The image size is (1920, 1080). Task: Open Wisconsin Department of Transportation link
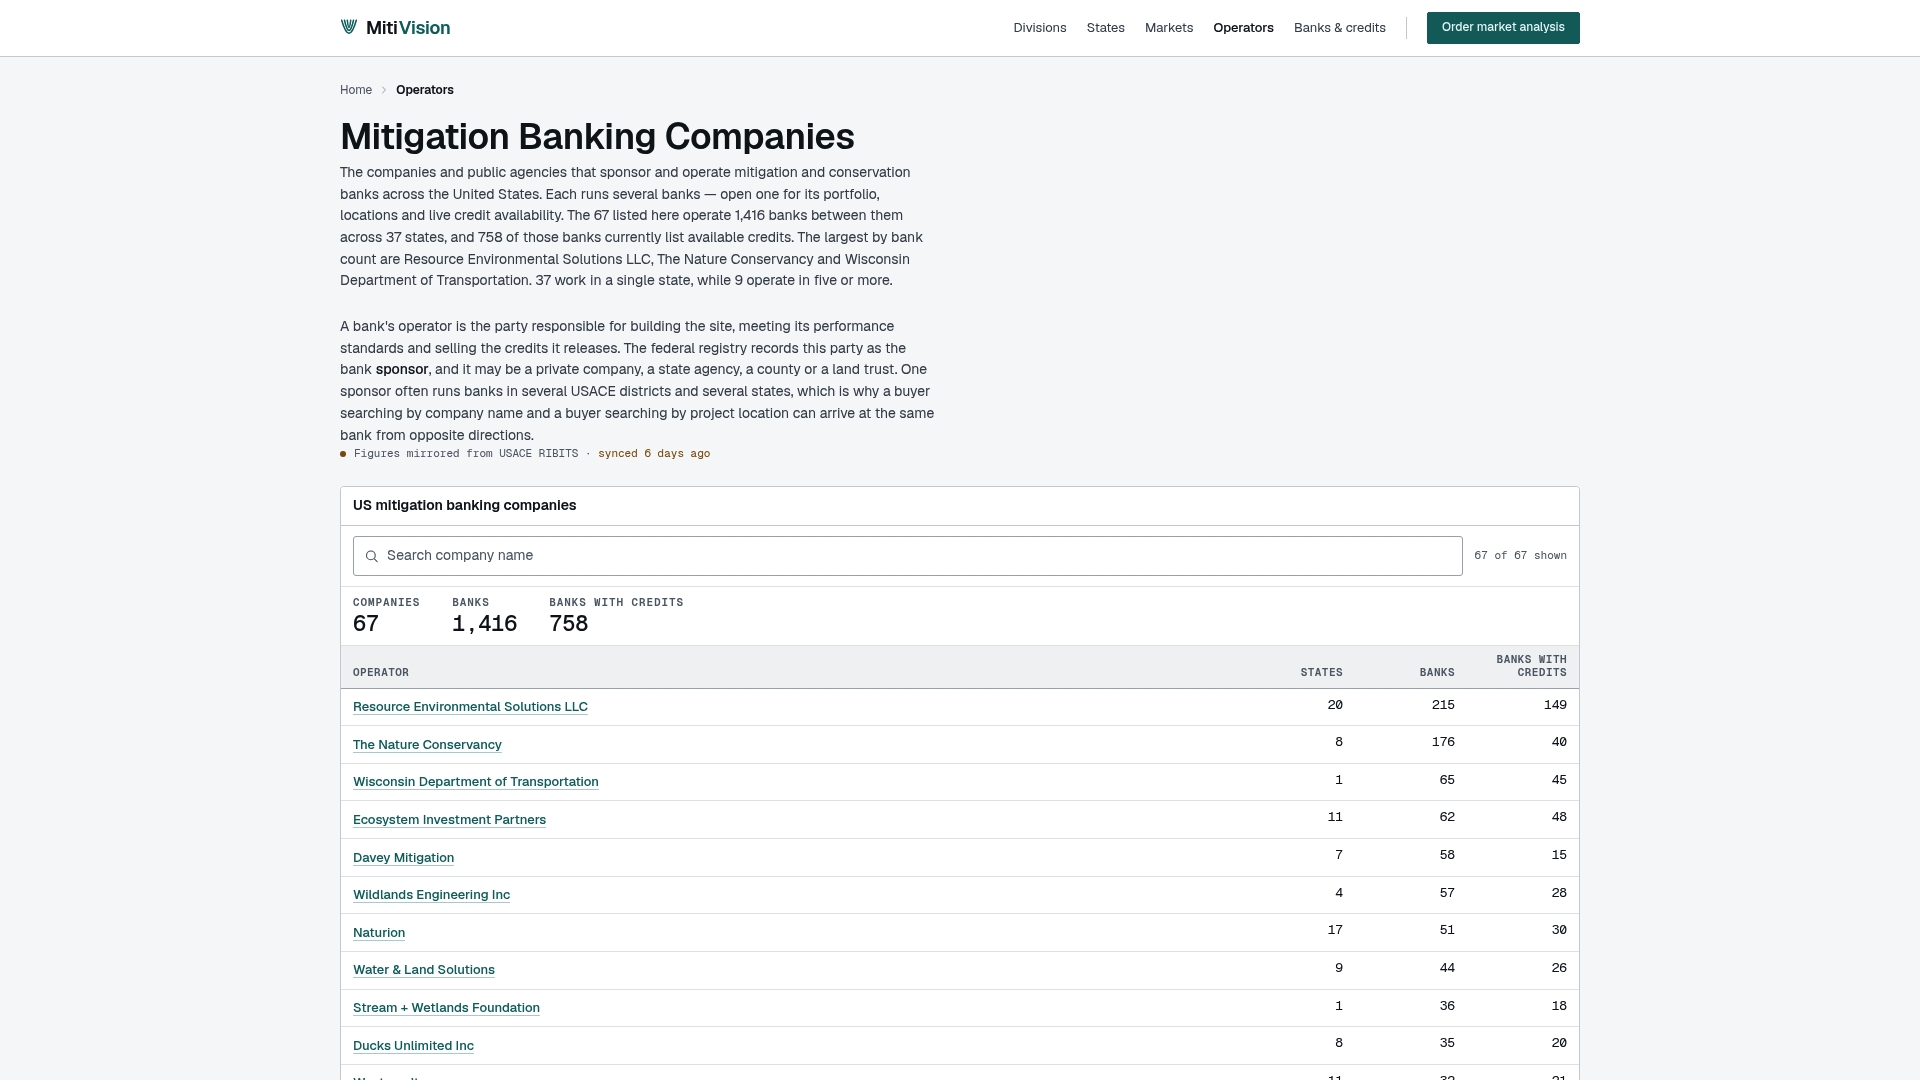[x=475, y=782]
